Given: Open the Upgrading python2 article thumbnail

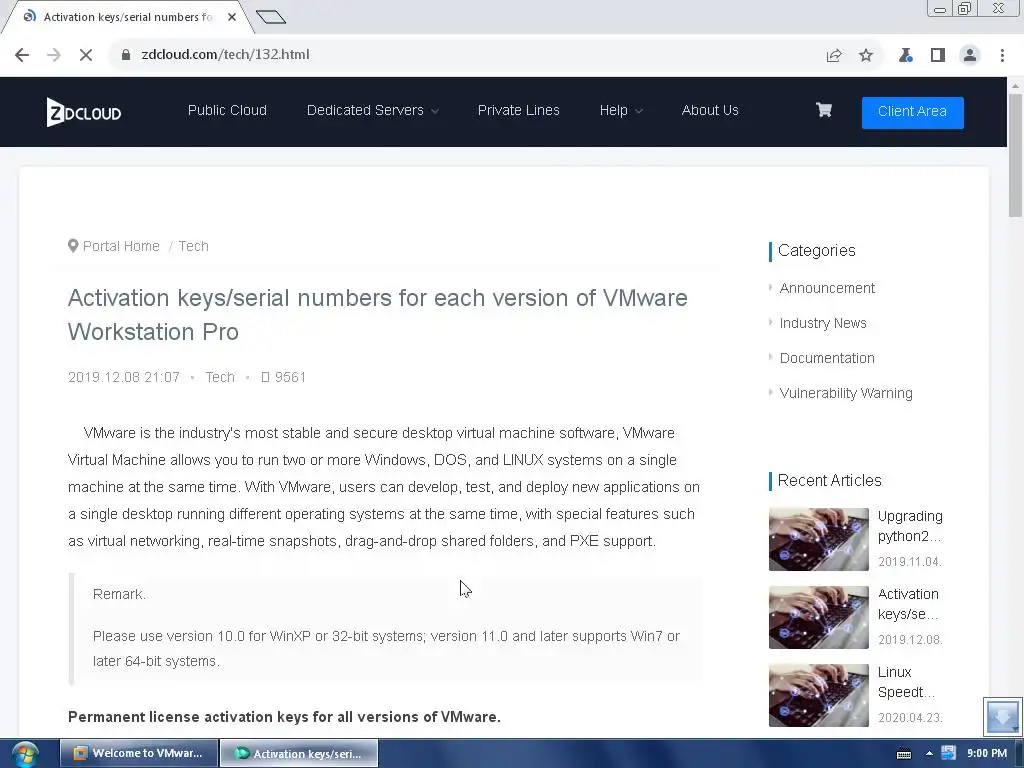Looking at the screenshot, I should 819,539.
